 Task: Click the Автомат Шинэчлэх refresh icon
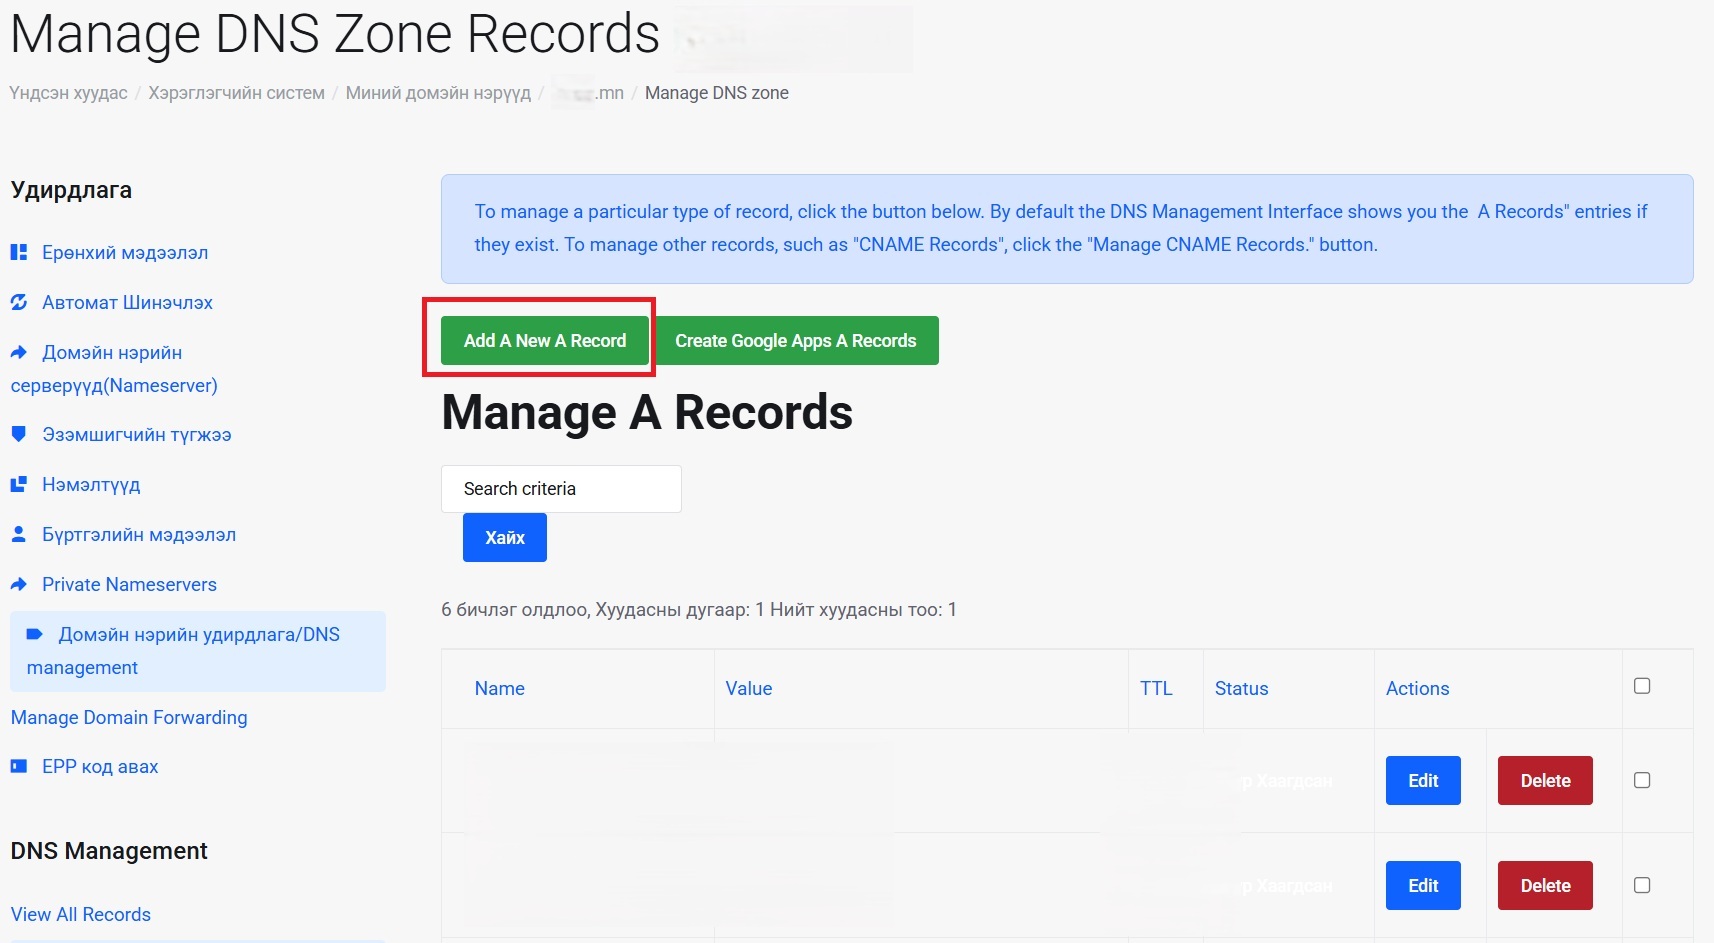pyautogui.click(x=19, y=302)
